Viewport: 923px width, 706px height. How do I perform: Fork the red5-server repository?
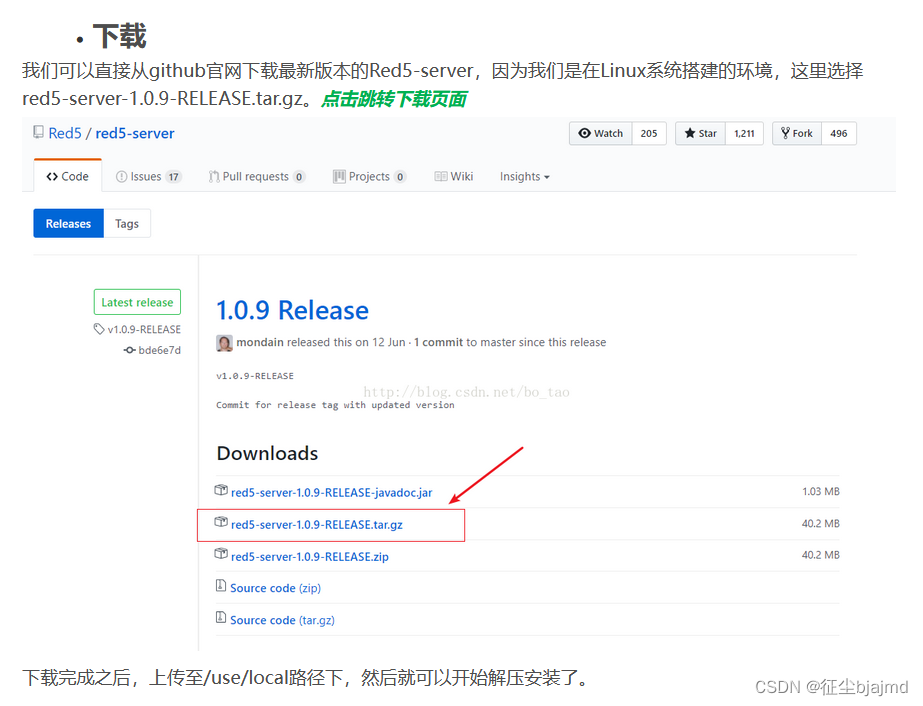click(797, 134)
